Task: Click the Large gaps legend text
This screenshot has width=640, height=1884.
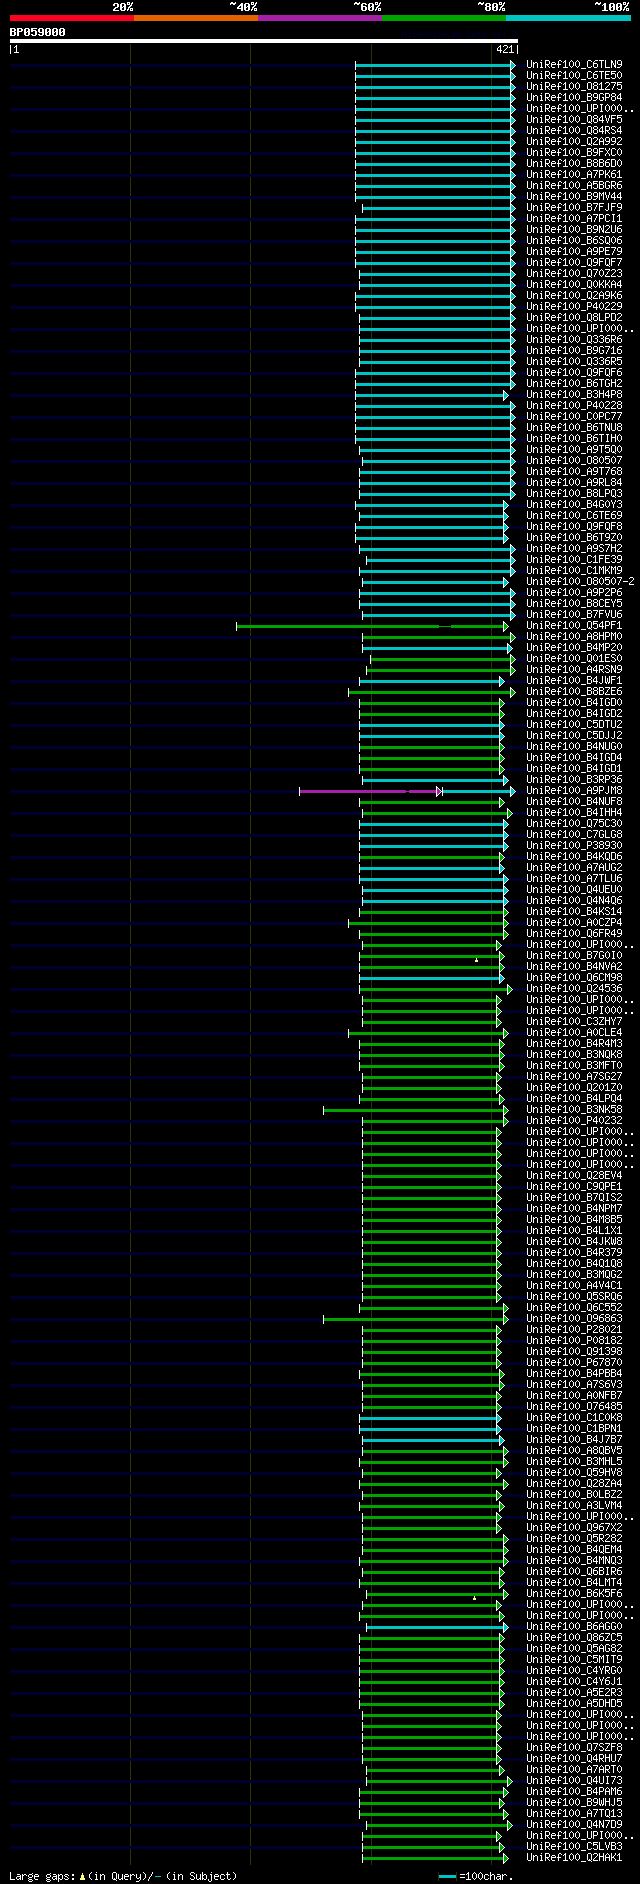Action: [x=124, y=1876]
